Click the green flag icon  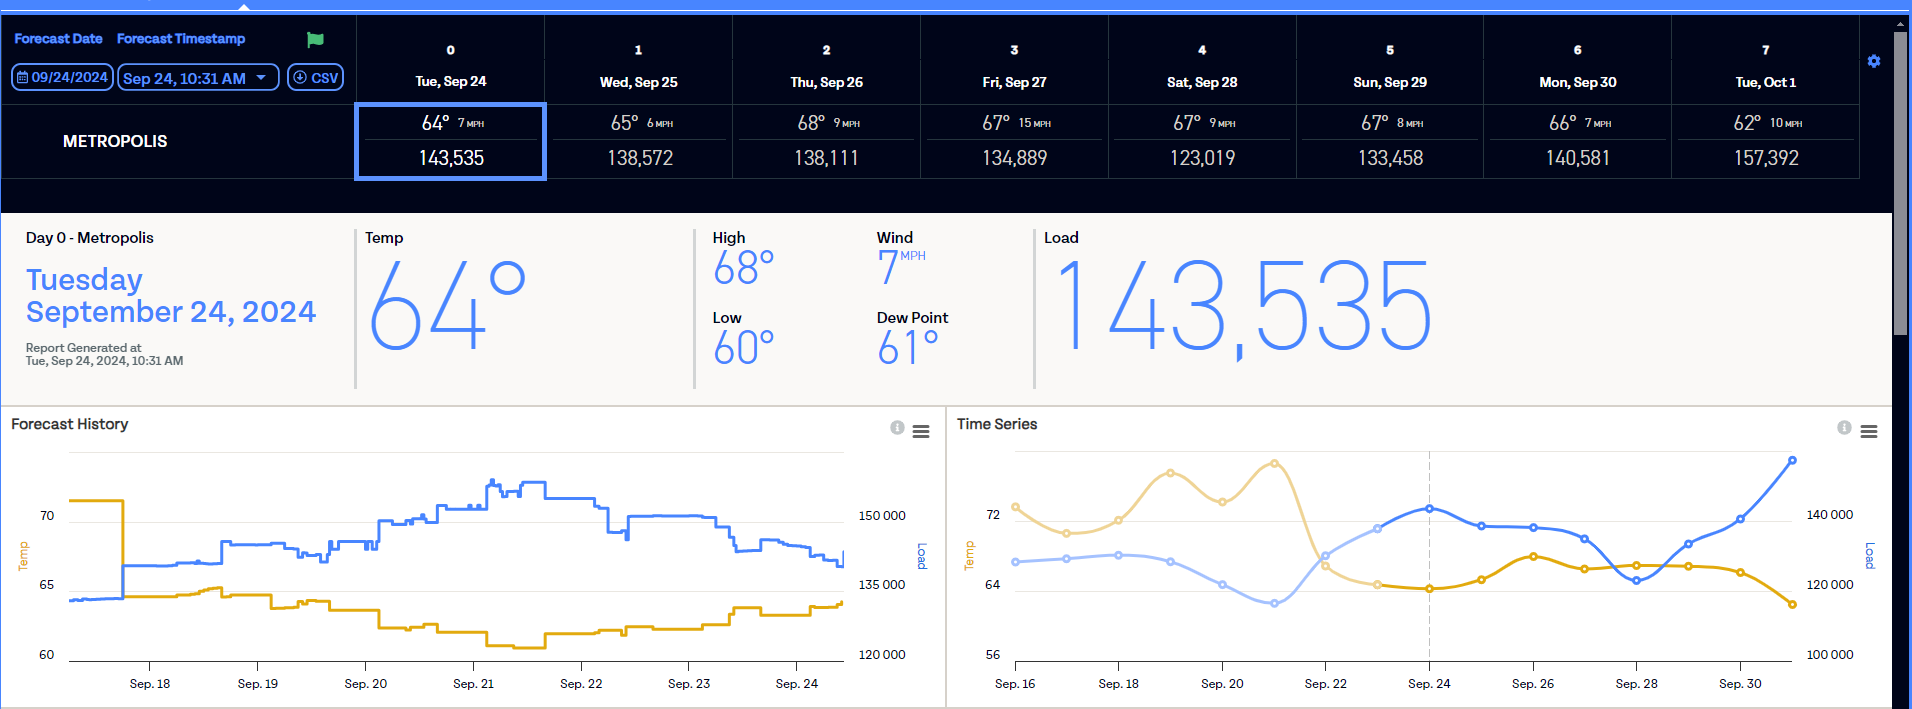(x=315, y=40)
